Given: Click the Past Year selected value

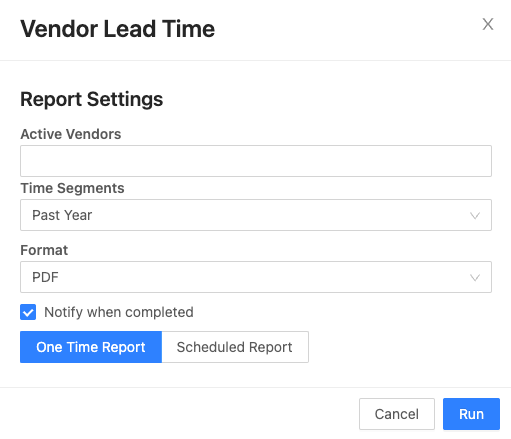Looking at the screenshot, I should pyautogui.click(x=62, y=215).
